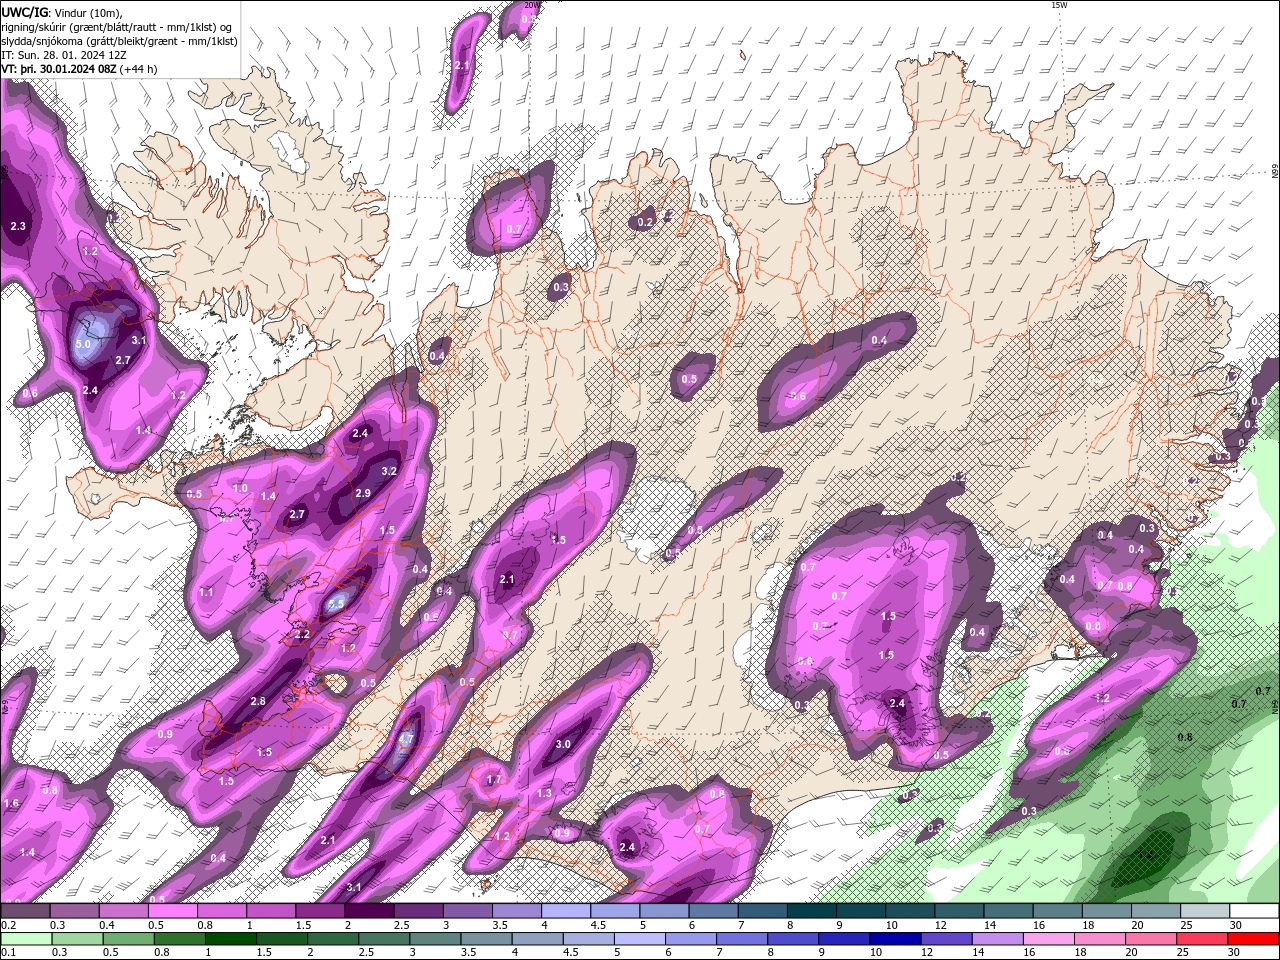The height and width of the screenshot is (960, 1280).
Task: Select the white 30 swatch in snow legend
Action: point(1253,911)
